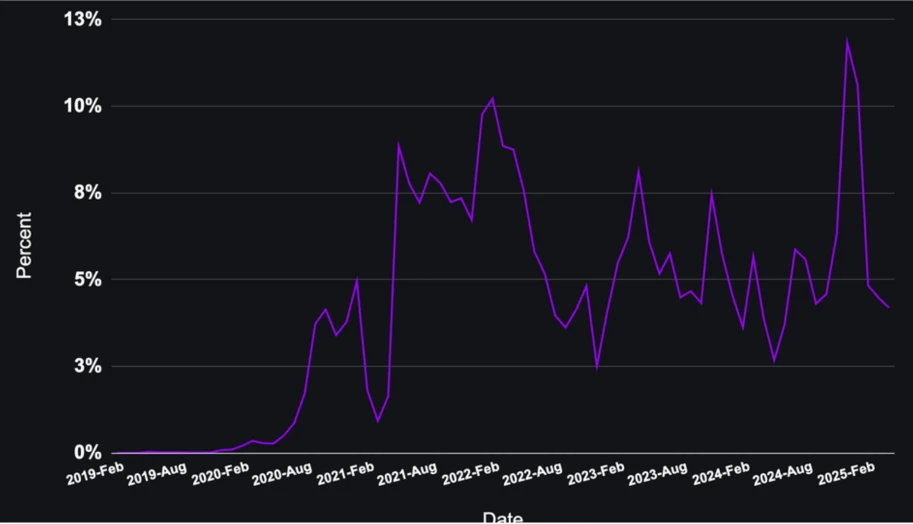Select the 2021-Aug date tick label

(x=407, y=474)
